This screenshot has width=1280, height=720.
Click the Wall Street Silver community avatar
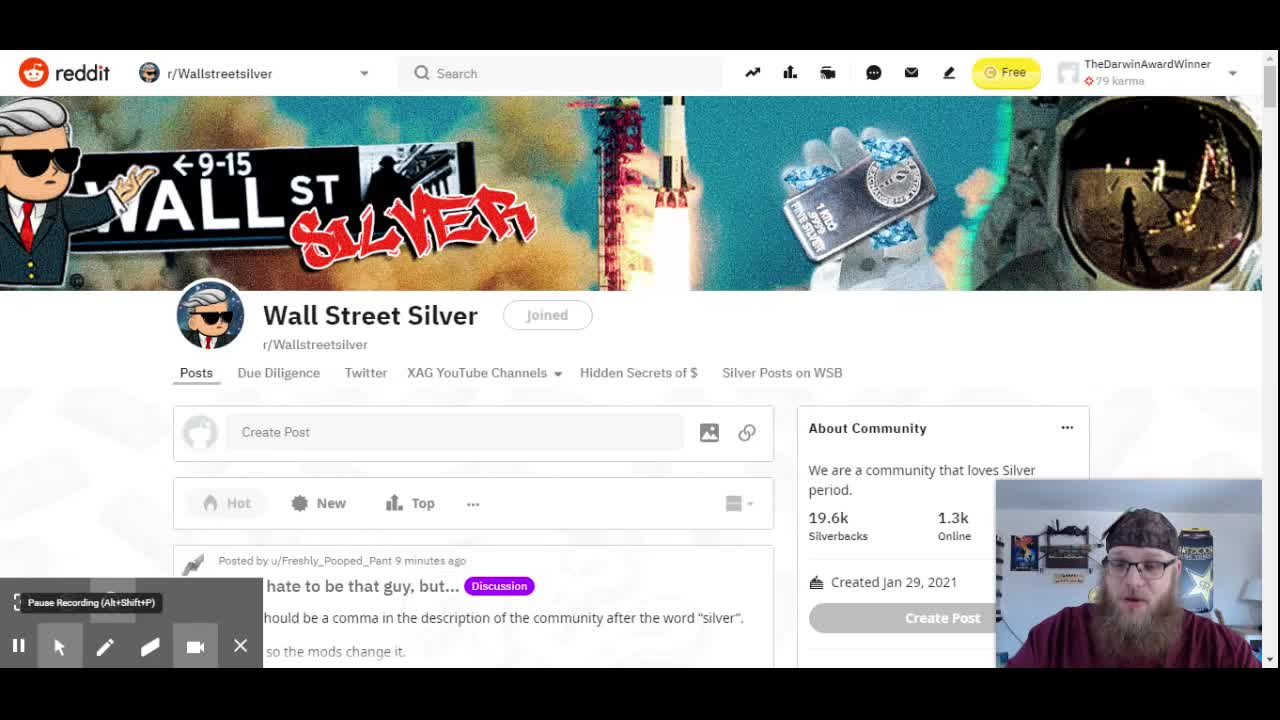210,314
